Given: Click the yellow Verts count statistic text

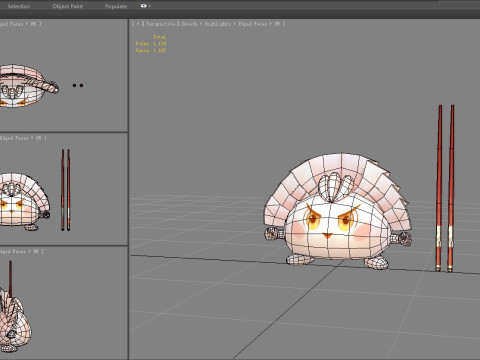Looking at the screenshot, I should (x=151, y=50).
